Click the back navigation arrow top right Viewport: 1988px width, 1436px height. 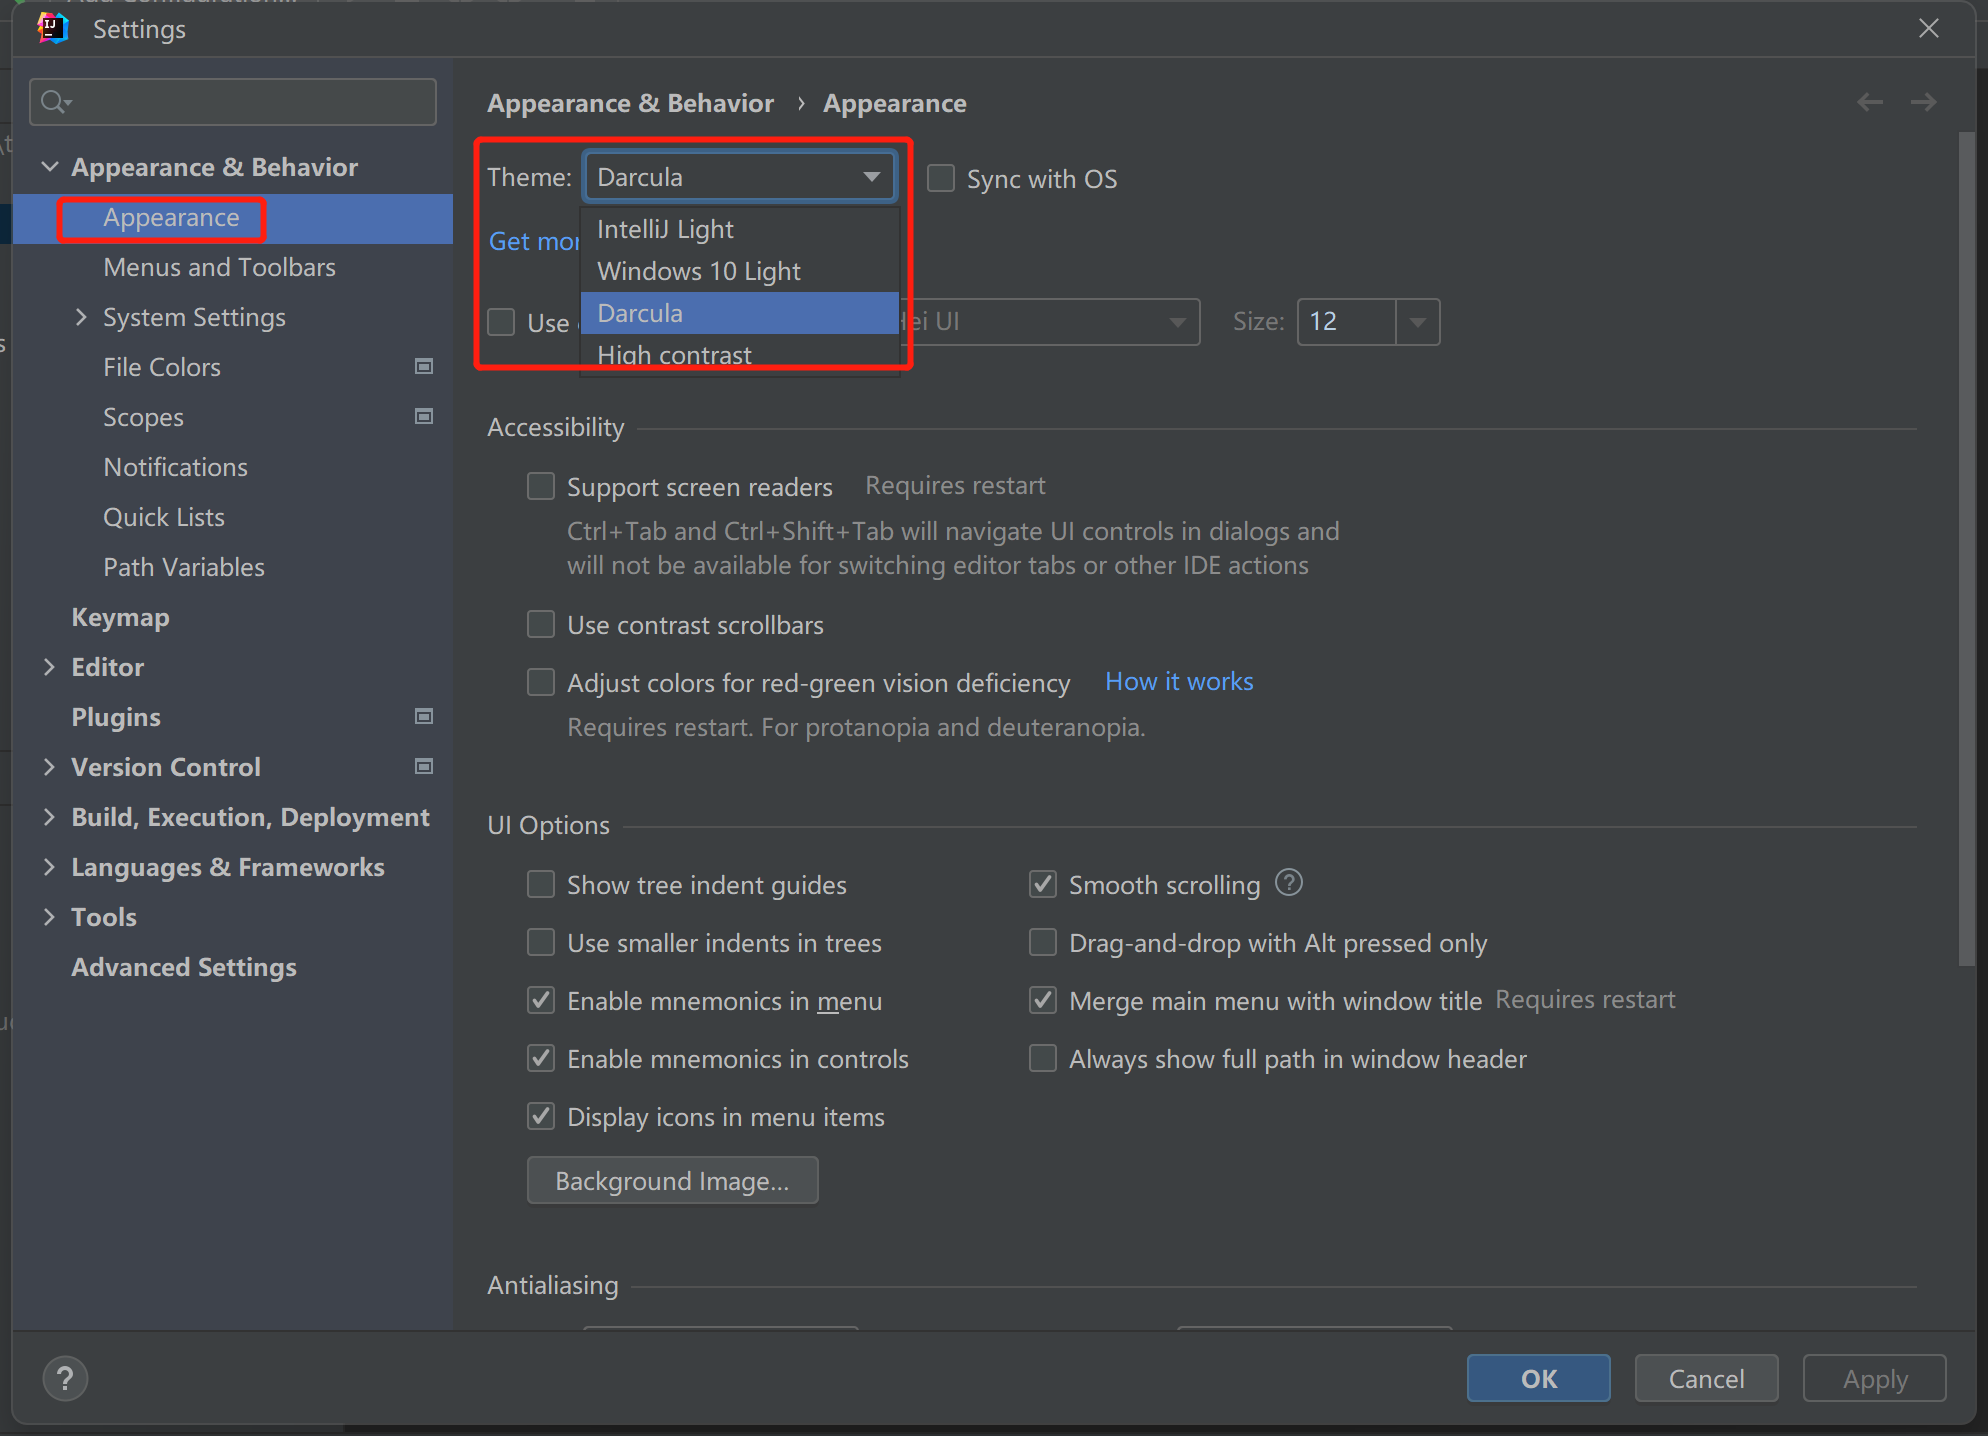[1869, 101]
